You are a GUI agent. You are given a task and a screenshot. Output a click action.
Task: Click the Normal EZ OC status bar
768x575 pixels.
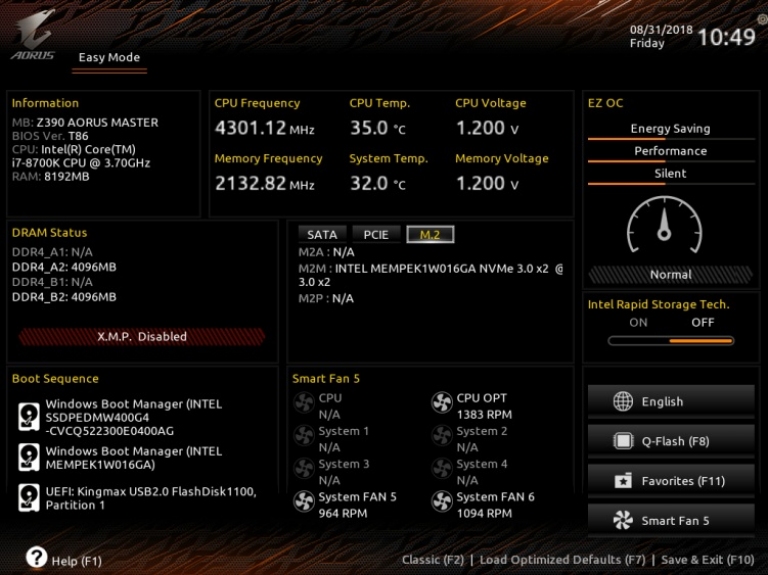(671, 275)
